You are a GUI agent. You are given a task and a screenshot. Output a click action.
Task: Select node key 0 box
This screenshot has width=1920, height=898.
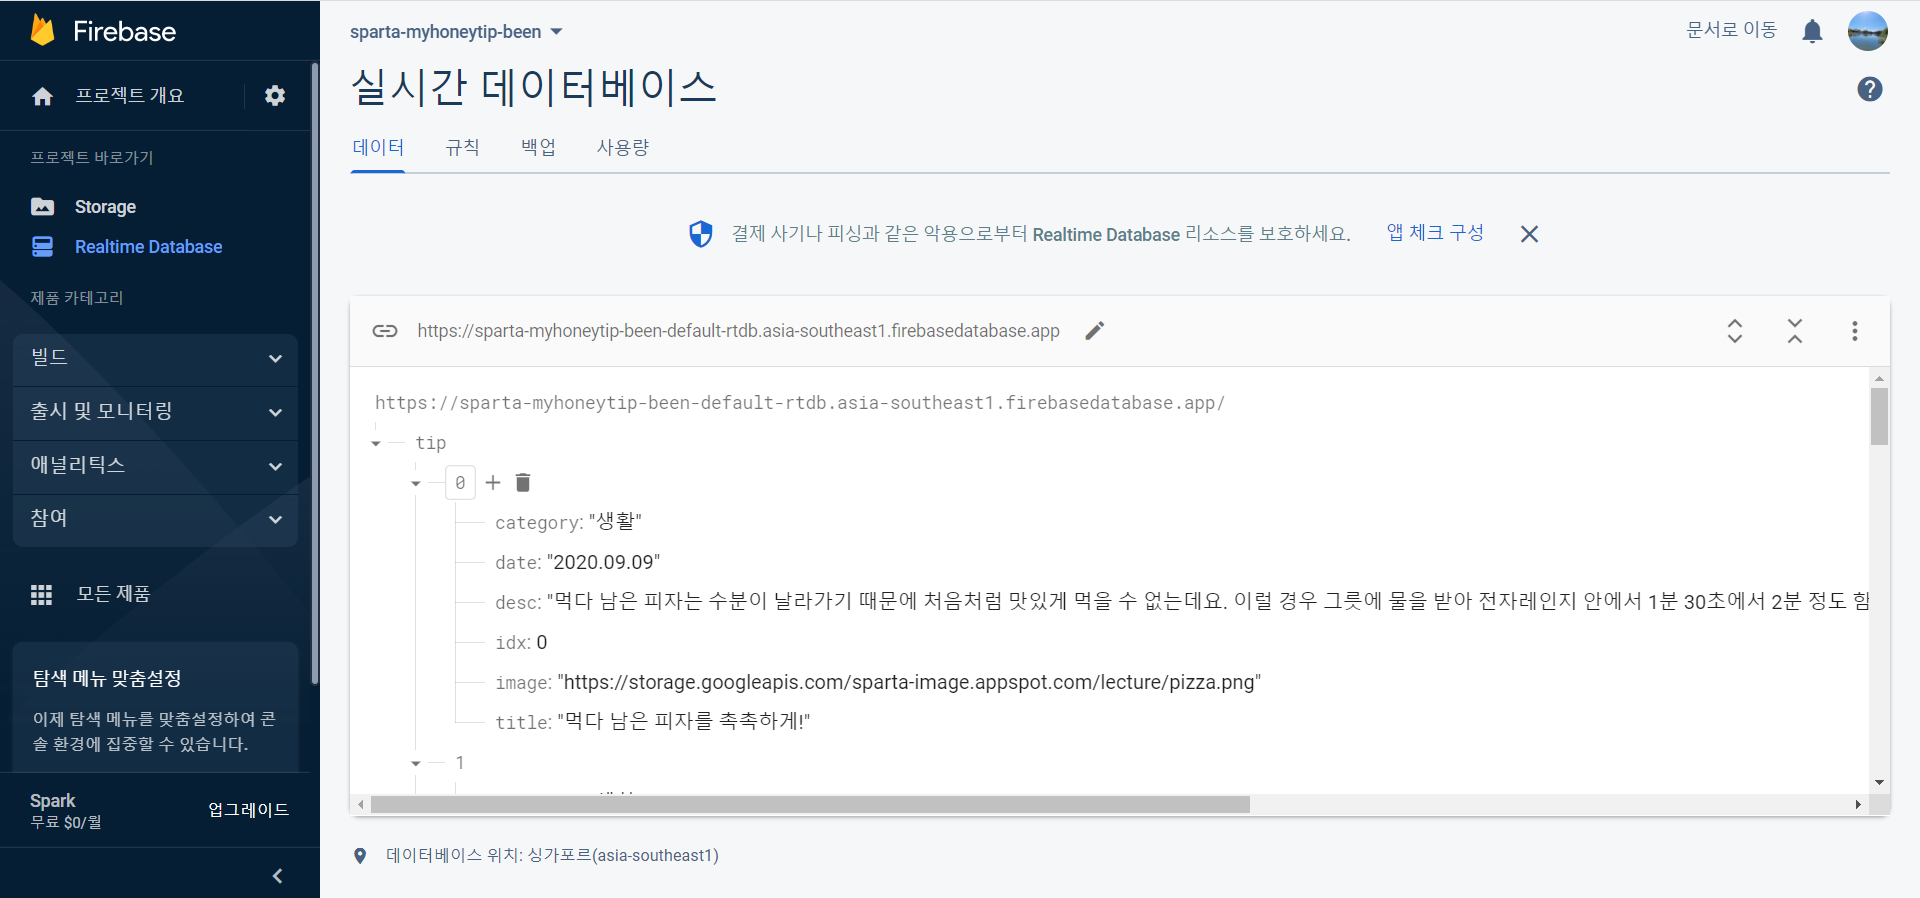(460, 483)
